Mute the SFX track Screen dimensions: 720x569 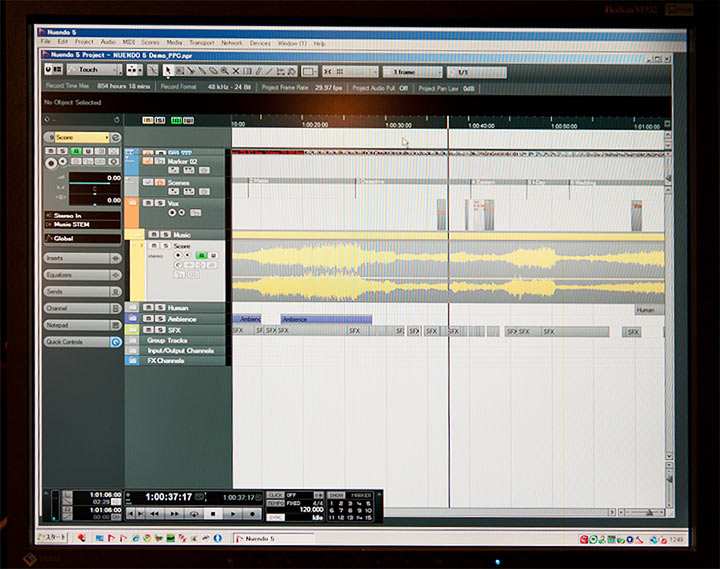coord(148,330)
